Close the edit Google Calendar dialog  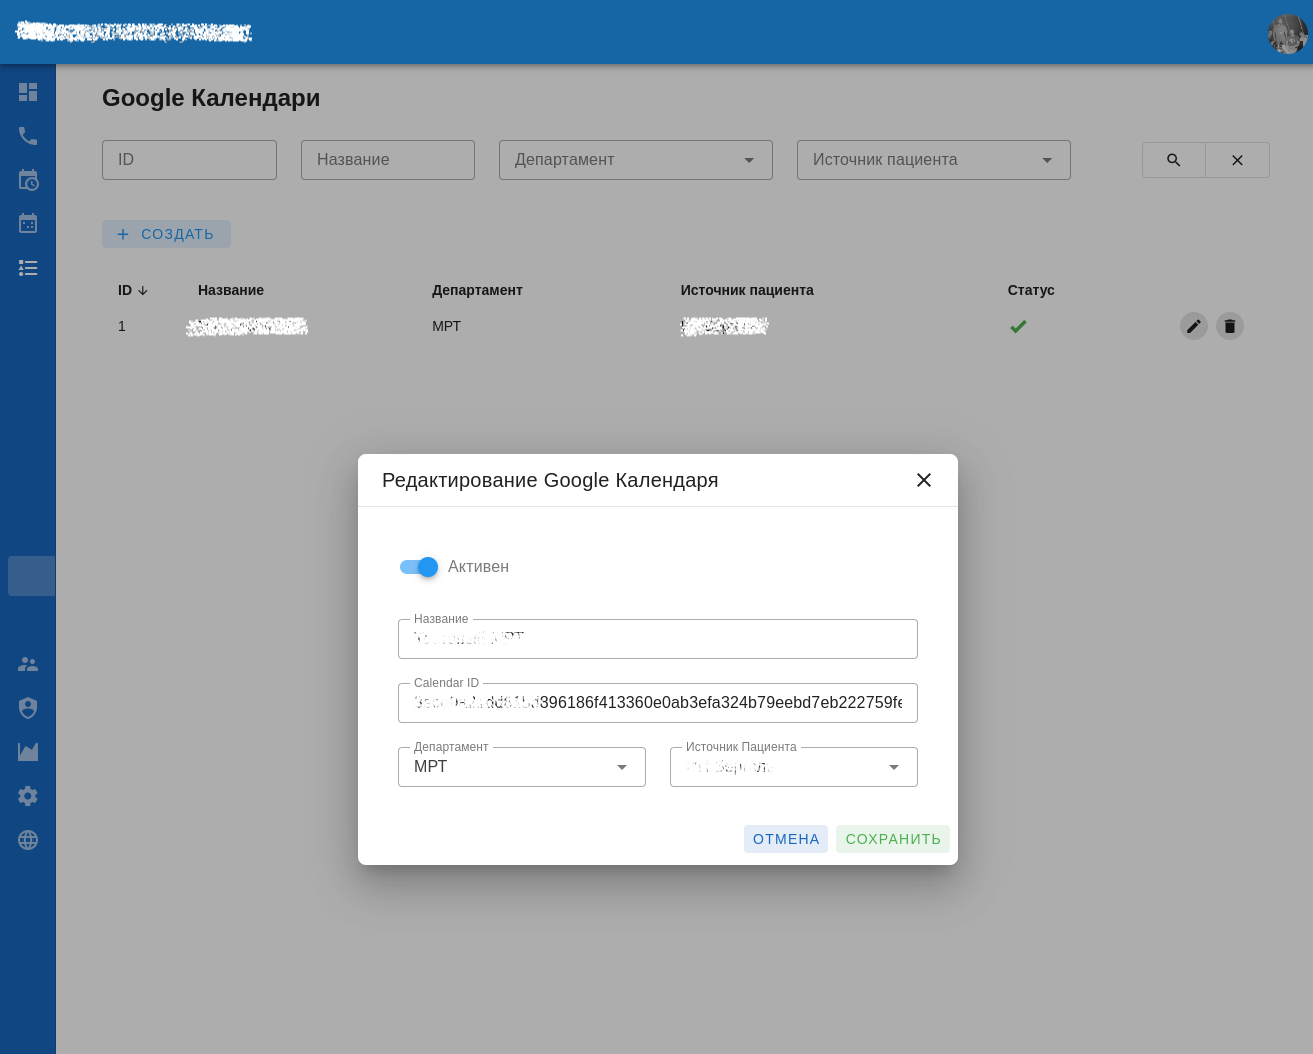(924, 480)
